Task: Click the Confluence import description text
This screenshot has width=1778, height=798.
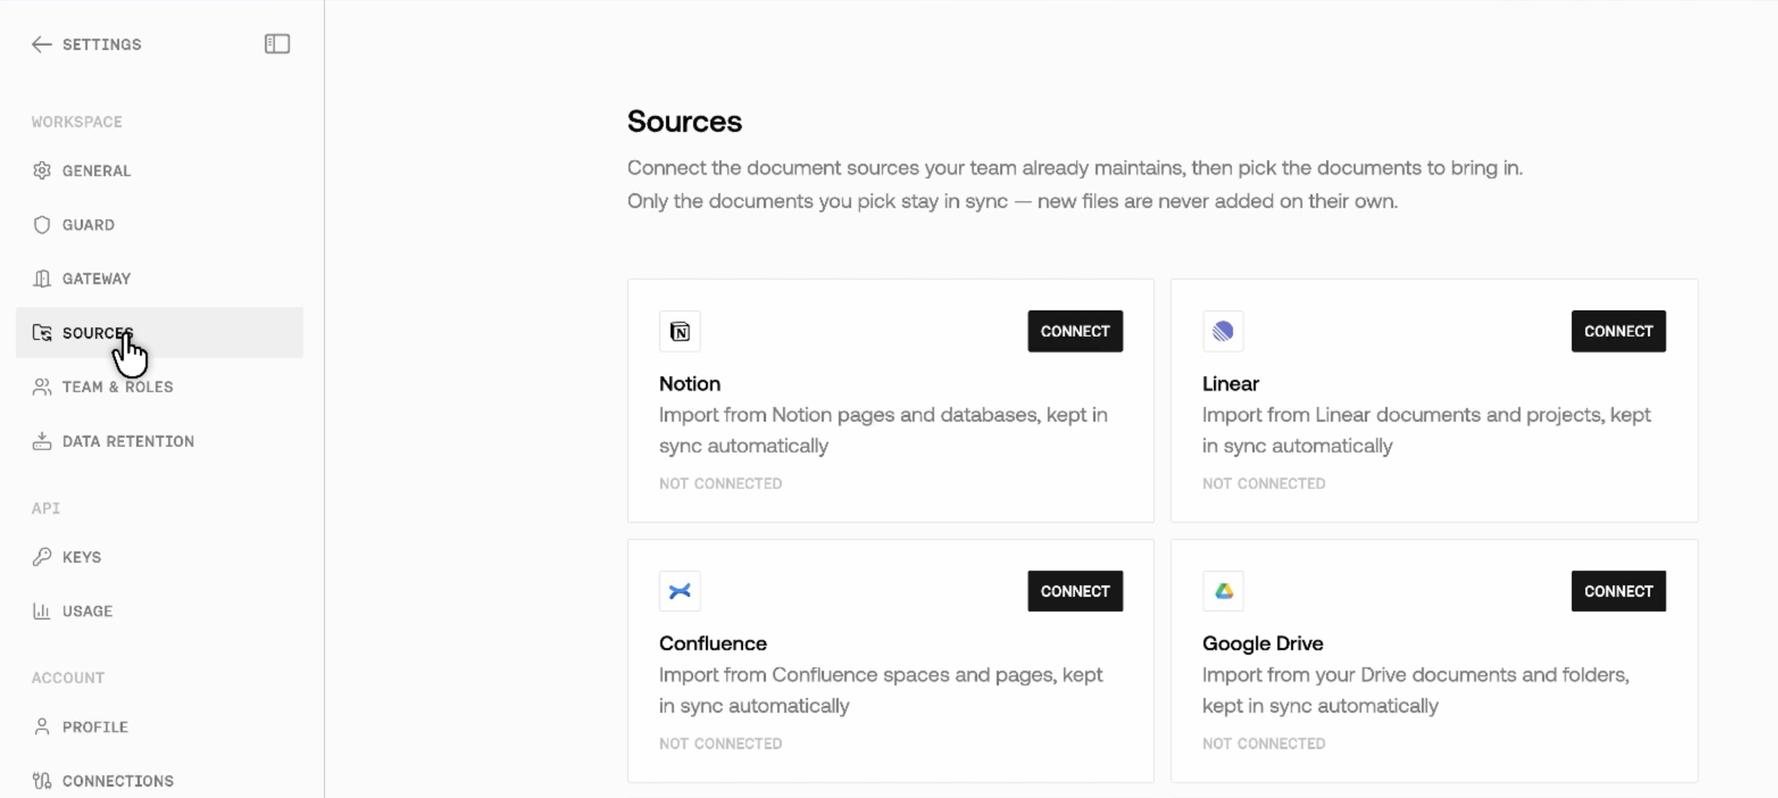Action: [x=881, y=690]
